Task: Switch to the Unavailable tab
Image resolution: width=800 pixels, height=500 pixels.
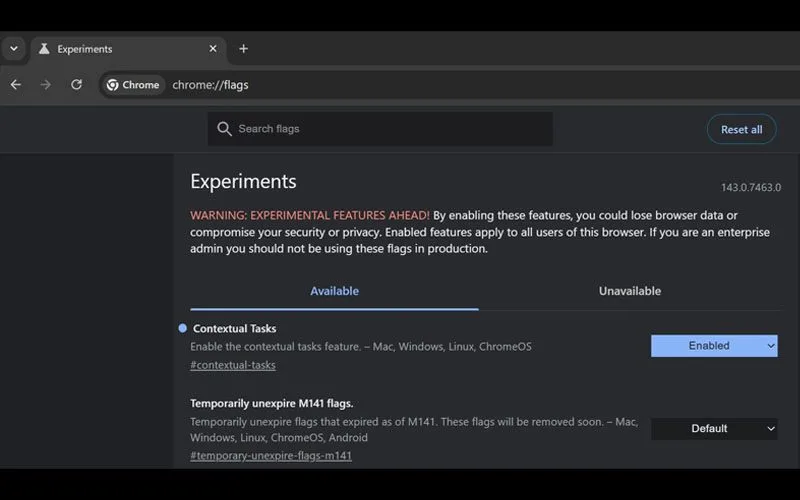Action: pyautogui.click(x=629, y=291)
